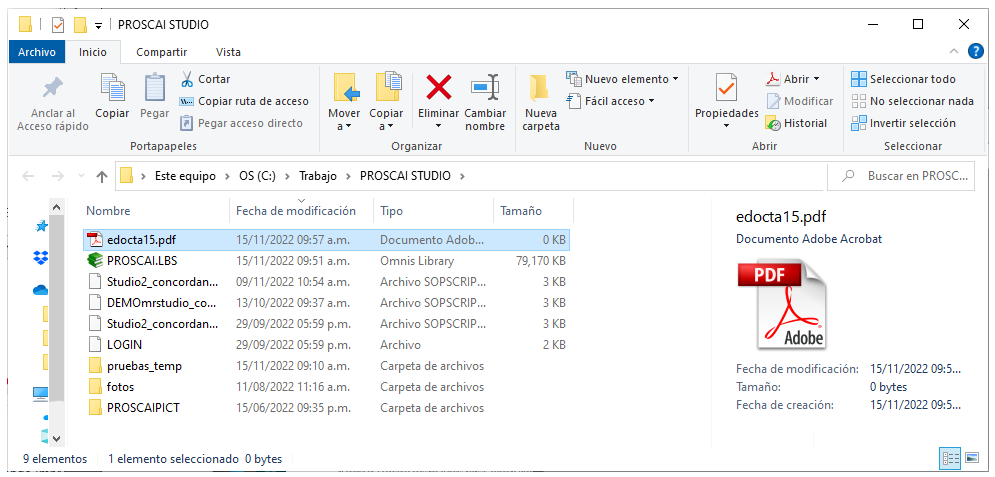
Task: Open the blue help question mark
Action: [975, 51]
